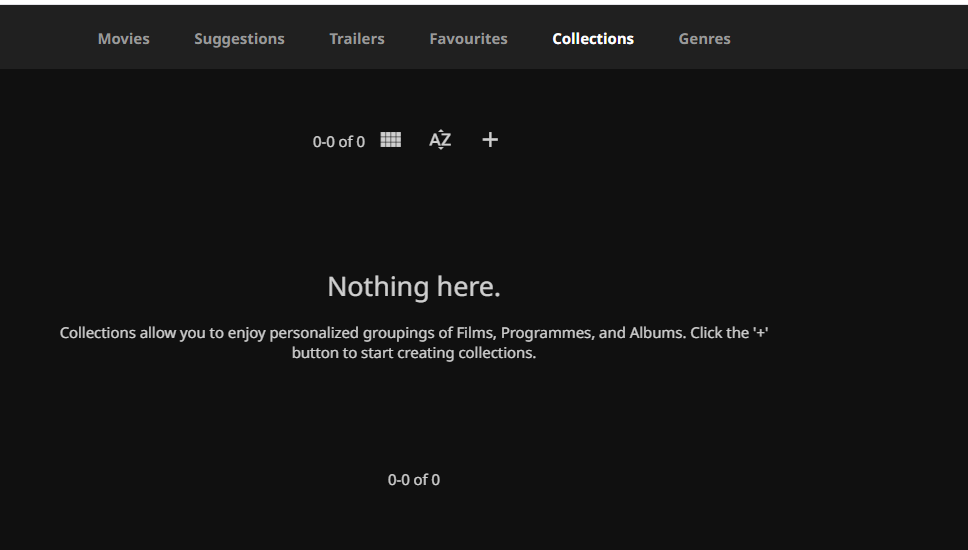Click the word "Albums" in the description
Image resolution: width=968 pixels, height=550 pixels.
pyautogui.click(x=655, y=333)
